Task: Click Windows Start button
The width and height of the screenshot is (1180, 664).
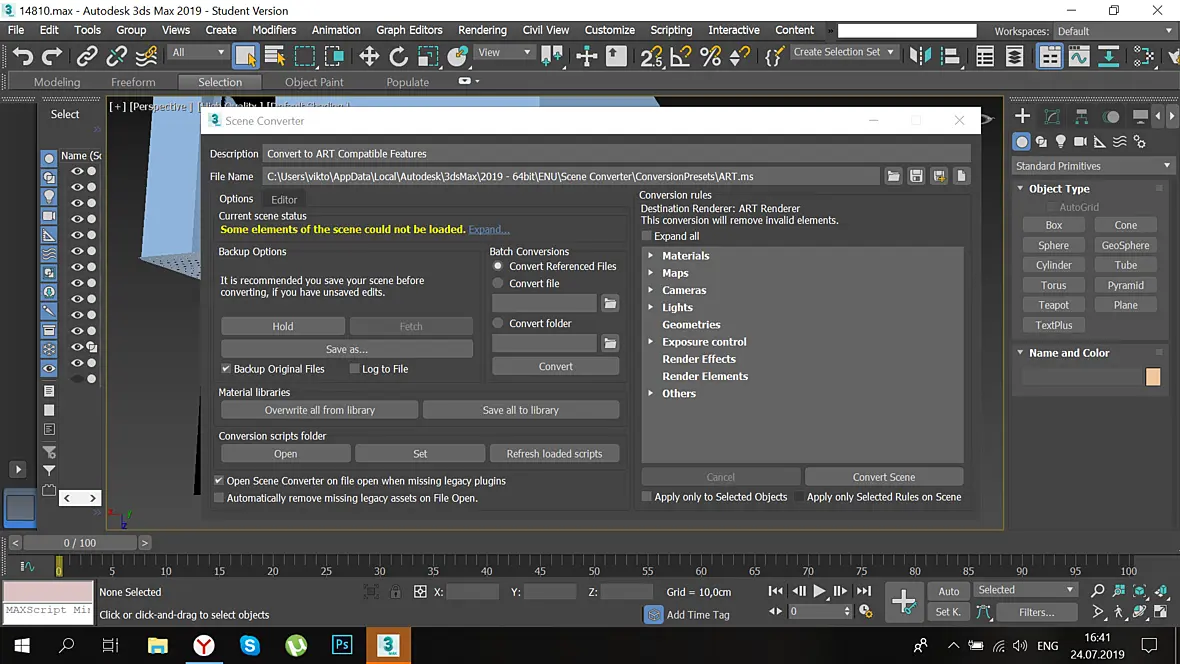Action: click(22, 645)
